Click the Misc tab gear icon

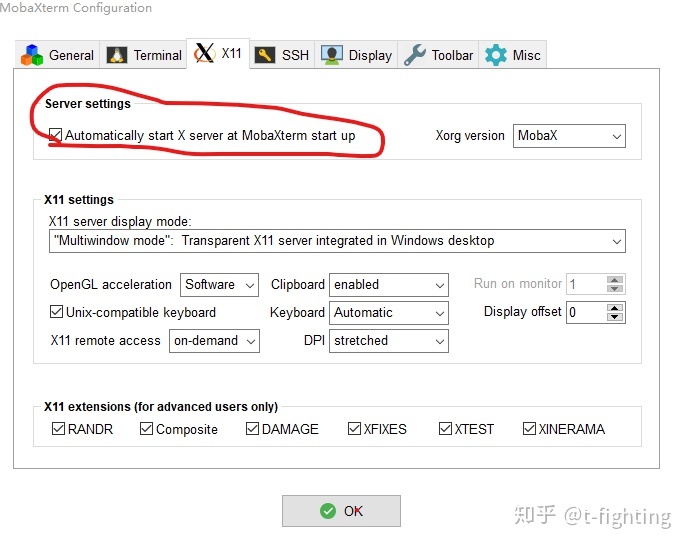[496, 55]
